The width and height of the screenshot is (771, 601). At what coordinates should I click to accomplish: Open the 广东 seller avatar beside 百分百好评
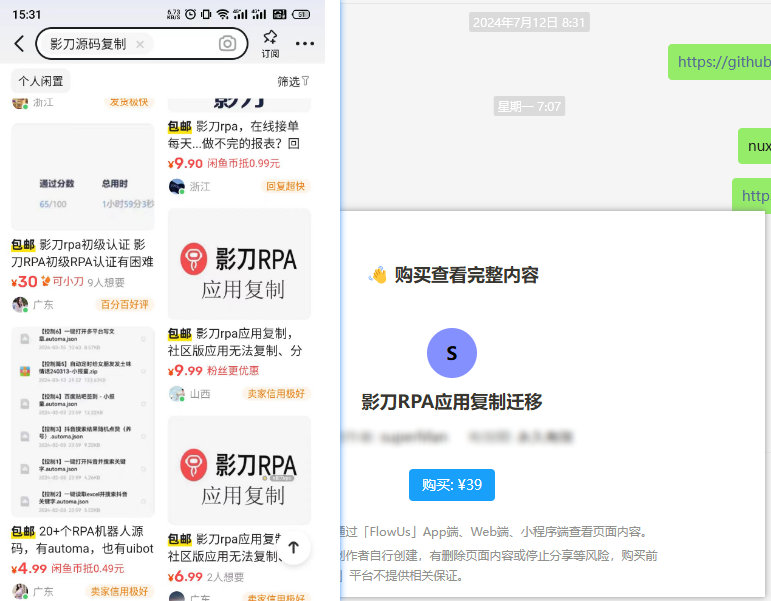[x=20, y=304]
